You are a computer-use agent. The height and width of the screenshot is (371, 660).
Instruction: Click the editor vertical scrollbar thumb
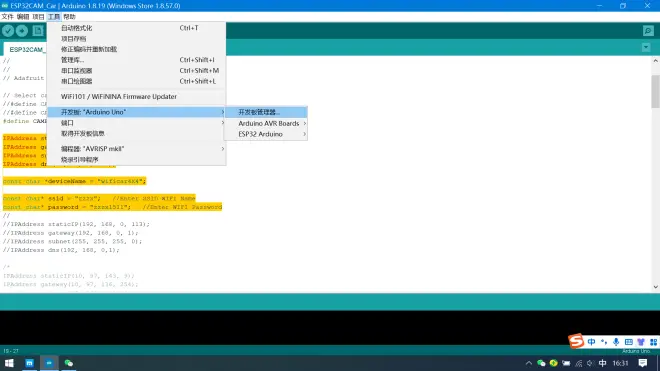click(655, 91)
